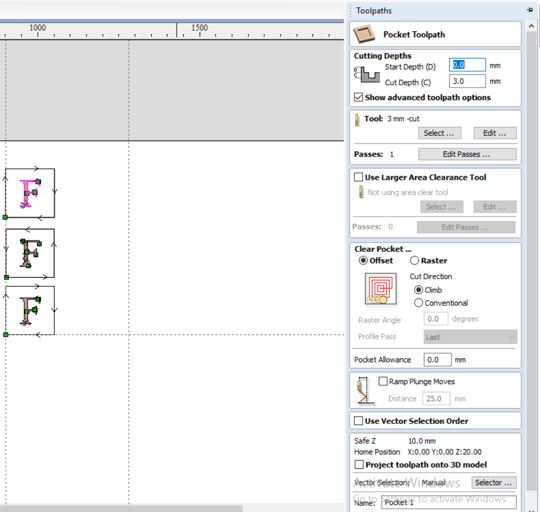Click the ramp plunge moves diagram icon

tap(363, 390)
